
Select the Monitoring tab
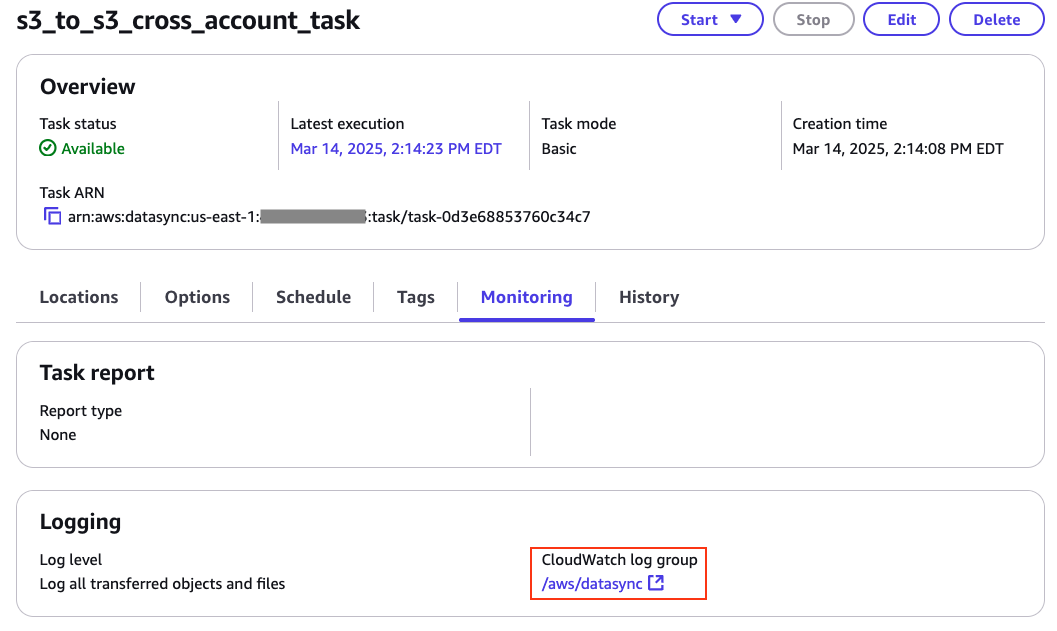526,297
